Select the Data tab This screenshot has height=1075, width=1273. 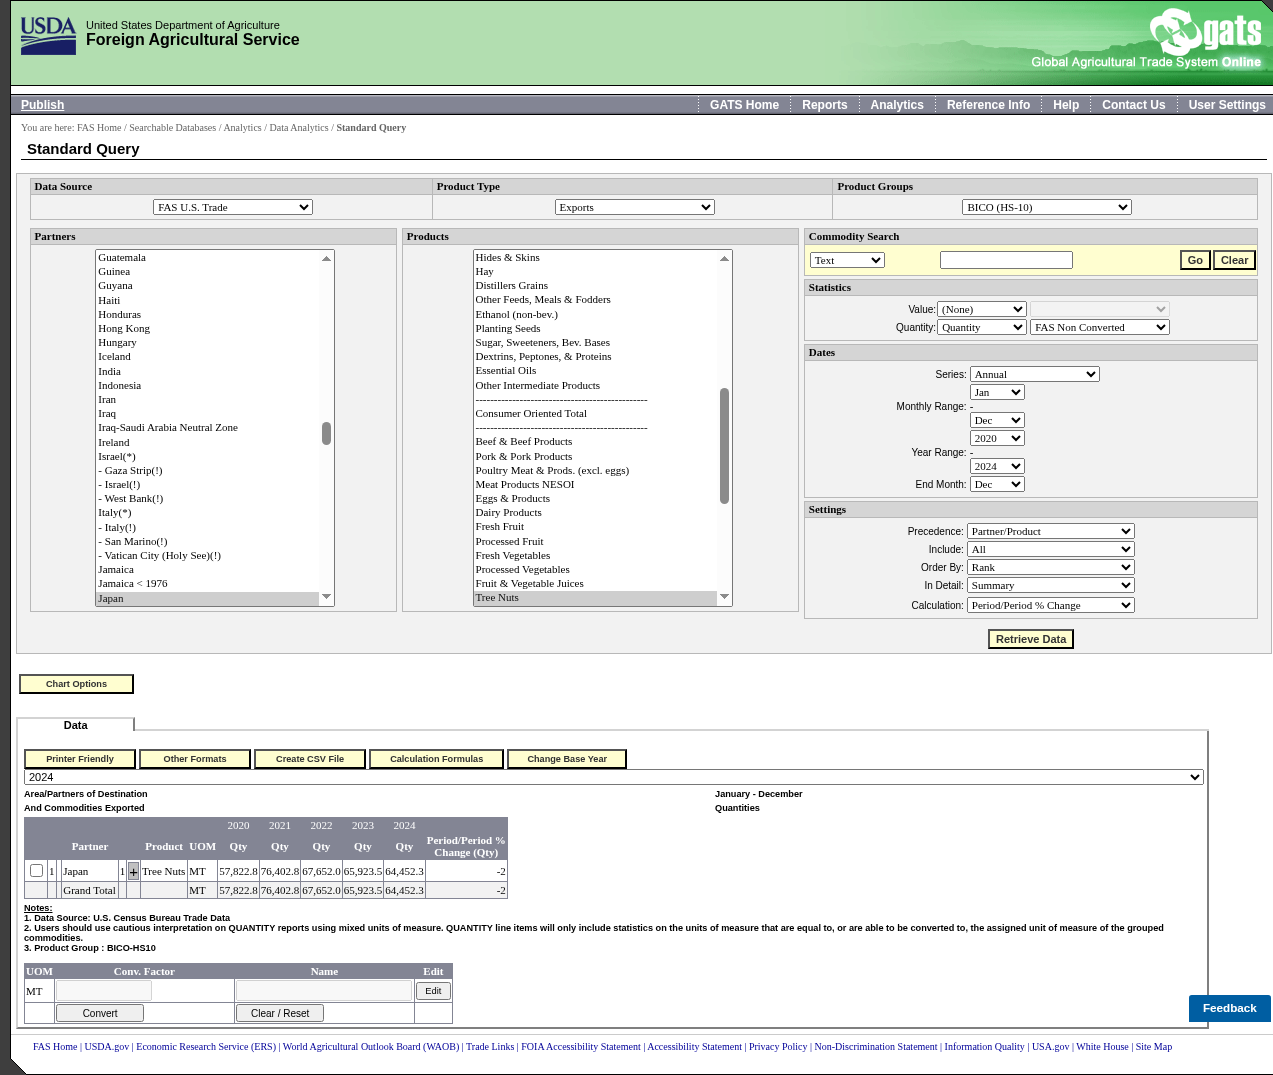[76, 725]
